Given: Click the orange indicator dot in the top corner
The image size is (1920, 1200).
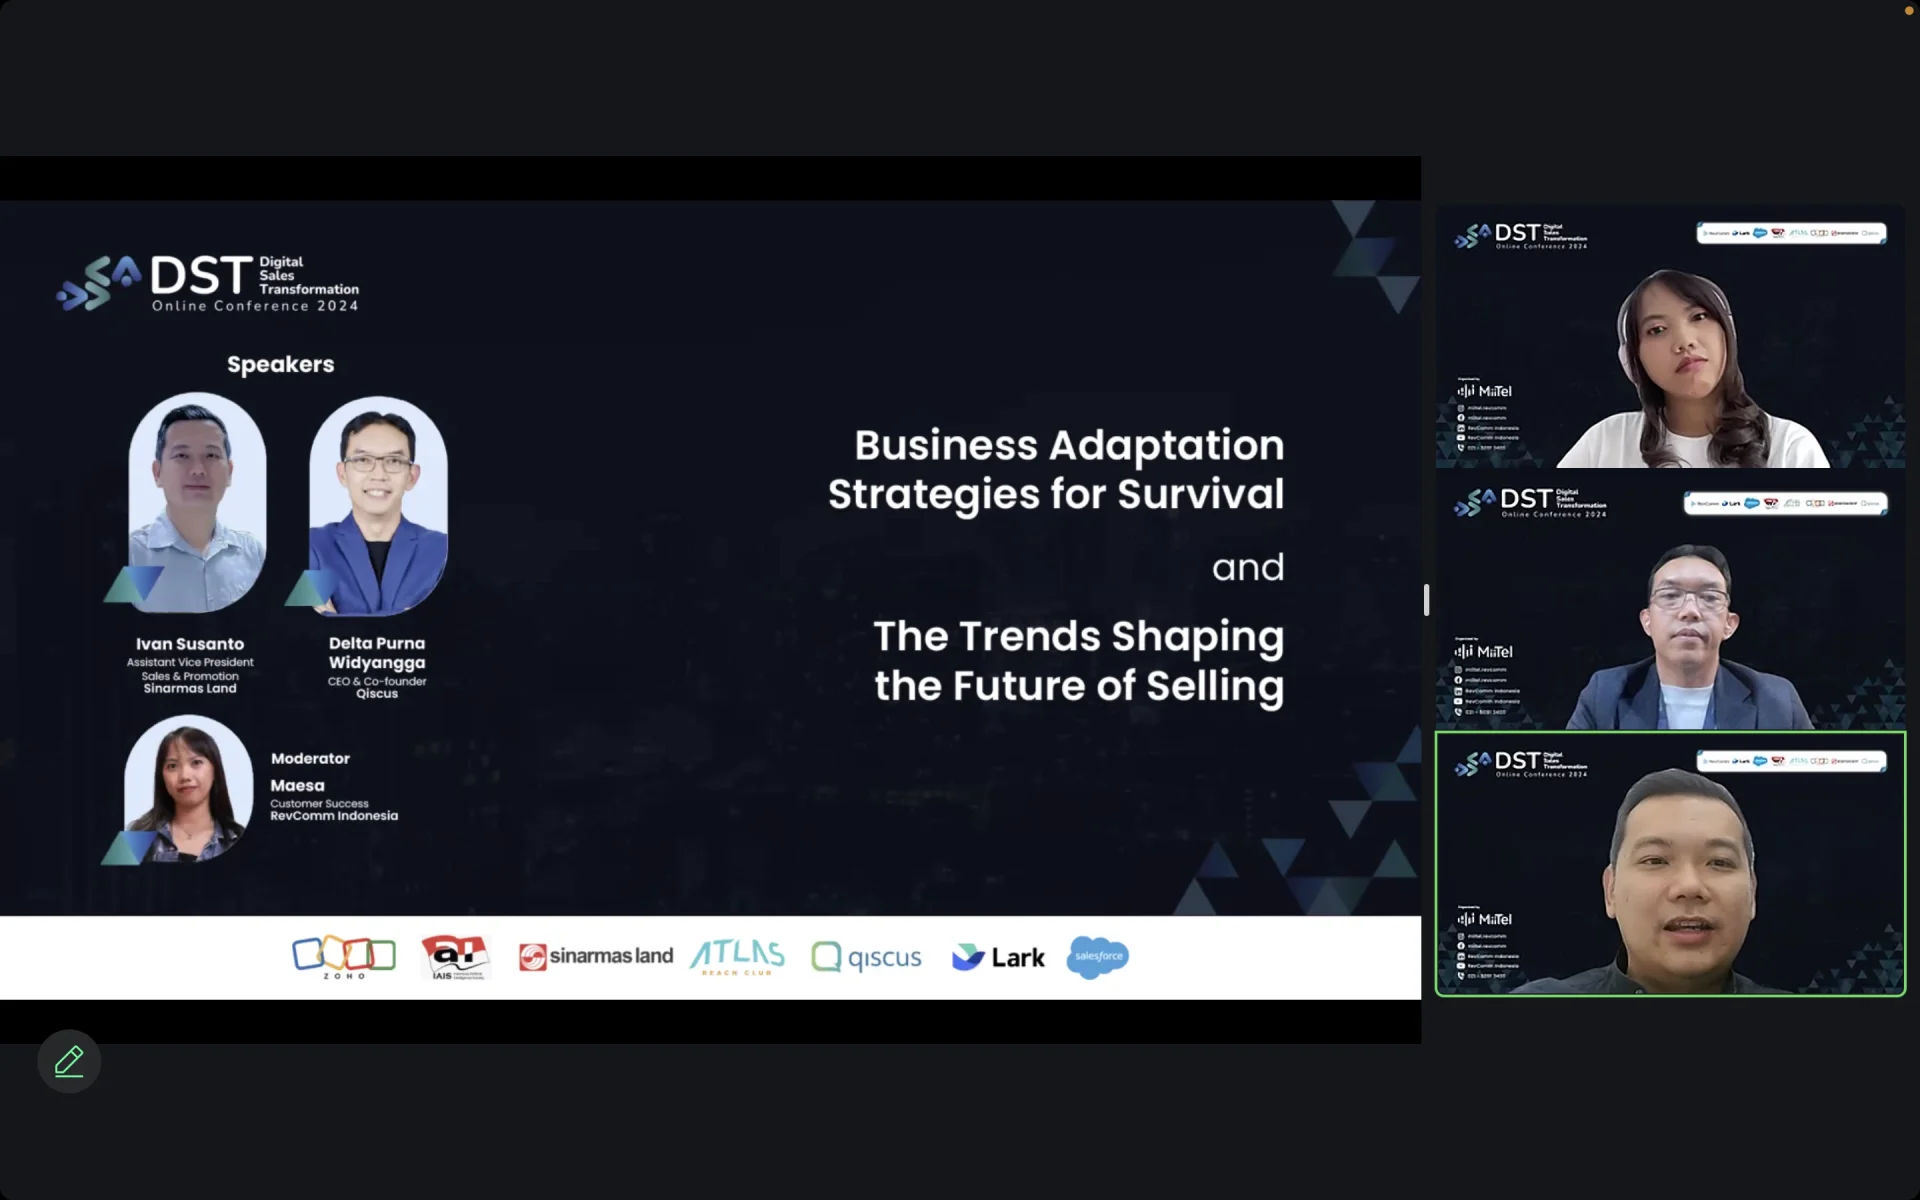Looking at the screenshot, I should pyautogui.click(x=1908, y=10).
